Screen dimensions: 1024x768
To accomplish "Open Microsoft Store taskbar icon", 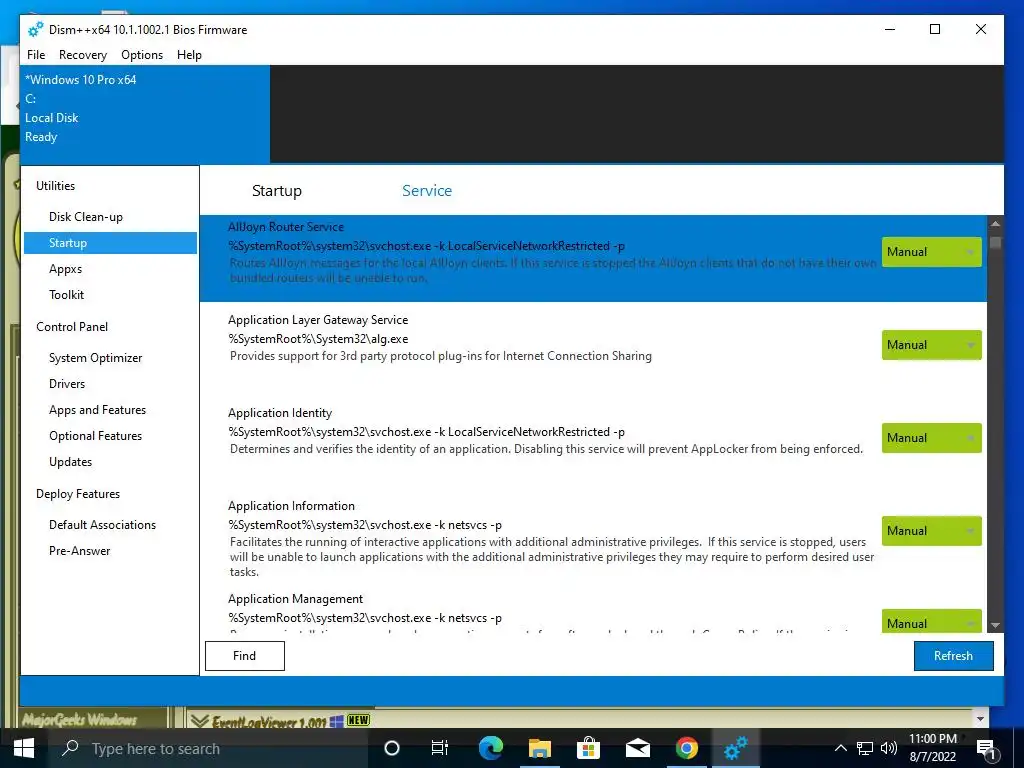I will [588, 748].
